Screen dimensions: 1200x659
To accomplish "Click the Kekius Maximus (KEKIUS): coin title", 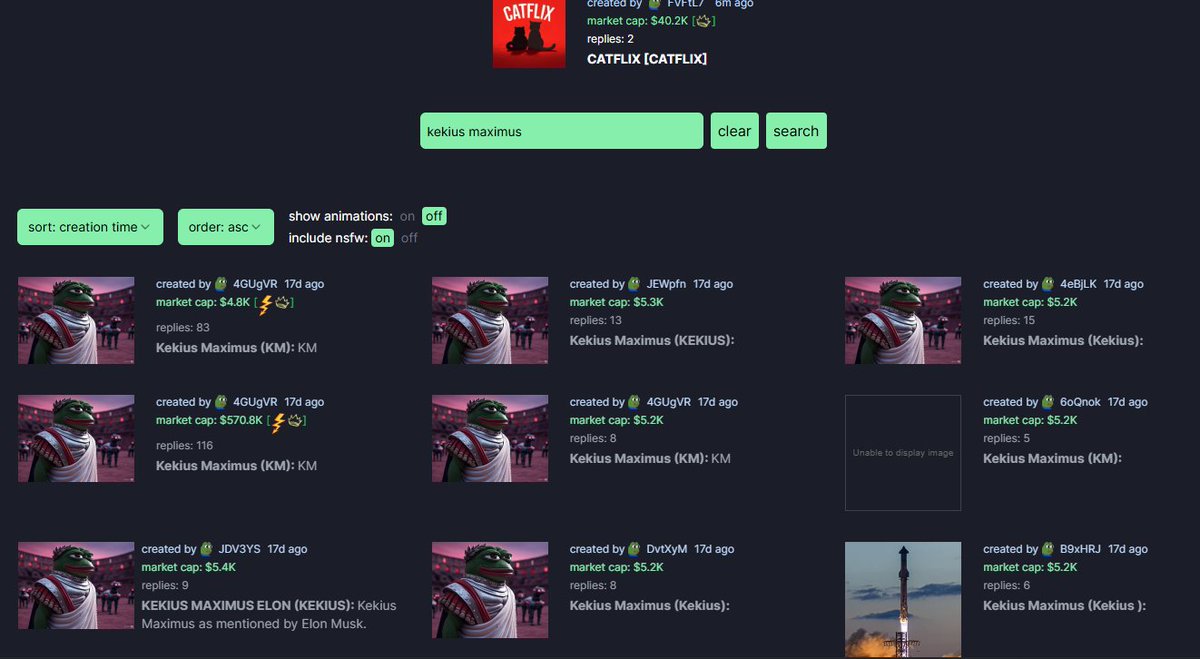I will click(x=652, y=341).
